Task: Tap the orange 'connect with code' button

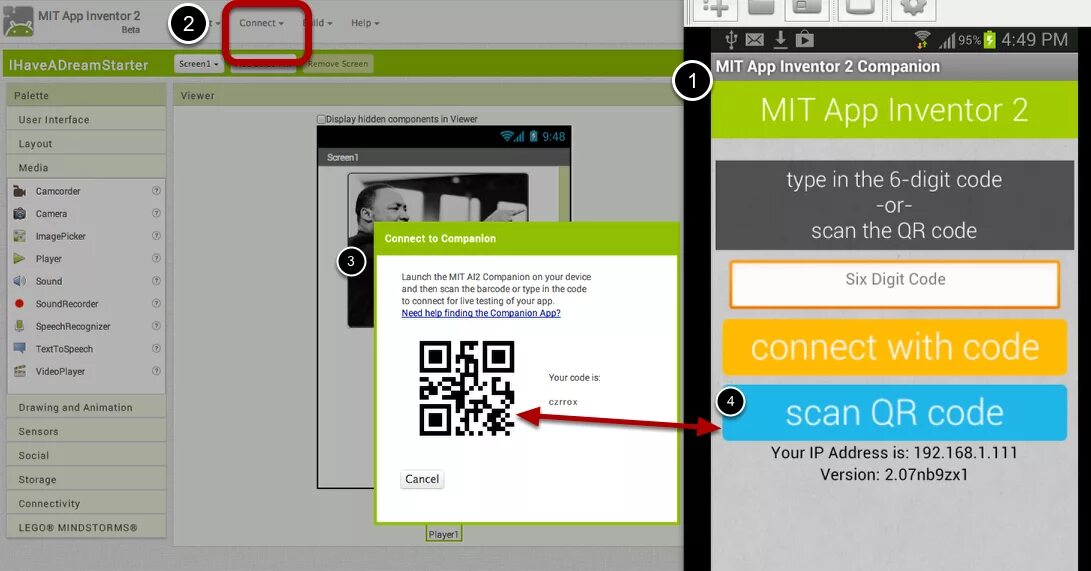Action: [894, 347]
